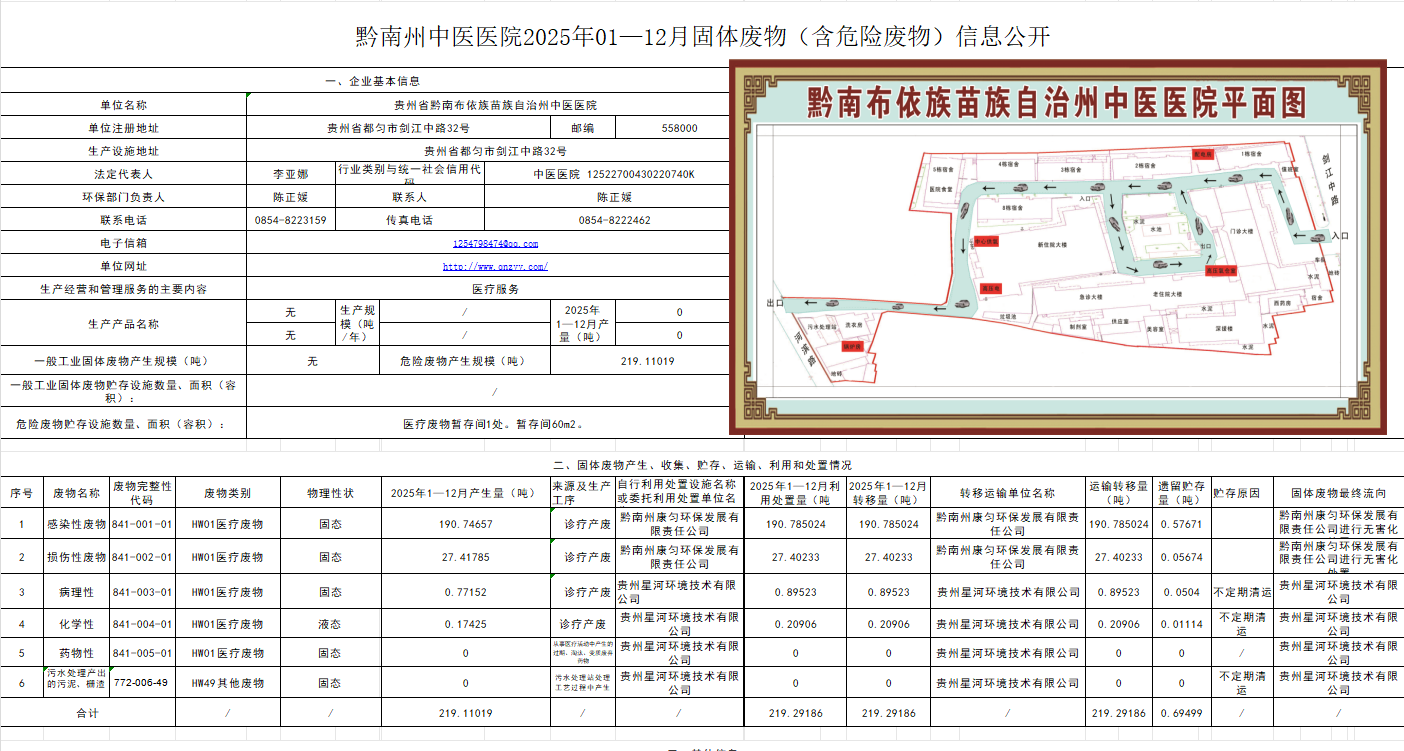
Task: Select the 液态 physical state cell
Action: coord(330,624)
